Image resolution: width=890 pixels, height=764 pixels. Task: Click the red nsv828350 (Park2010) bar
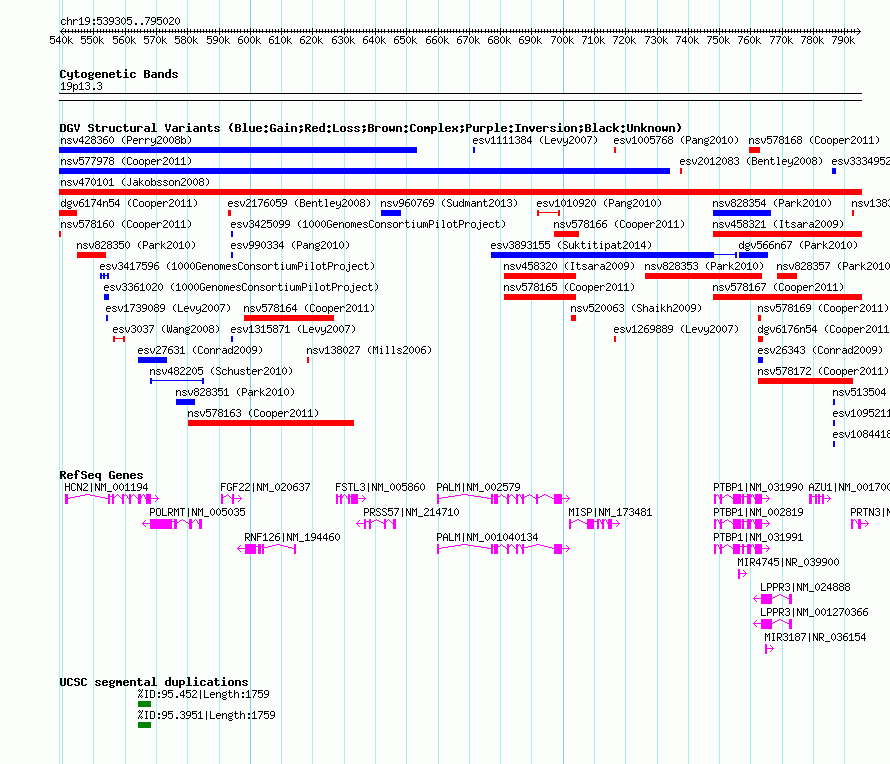91,255
